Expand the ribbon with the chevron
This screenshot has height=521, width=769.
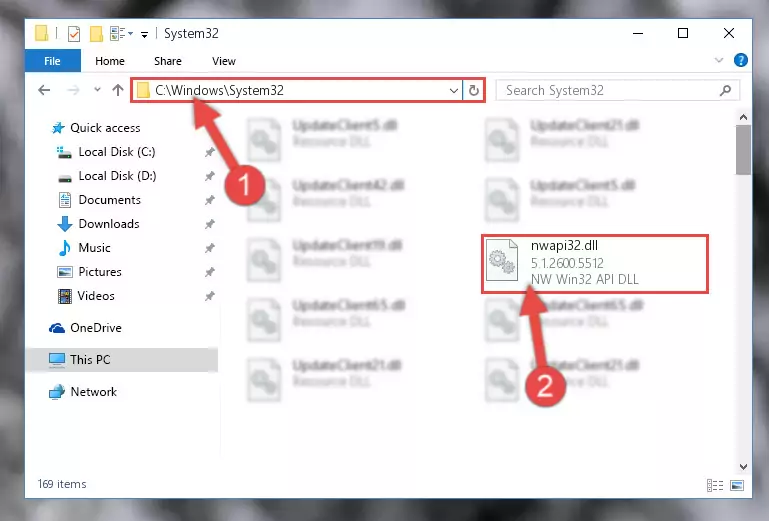[719, 60]
